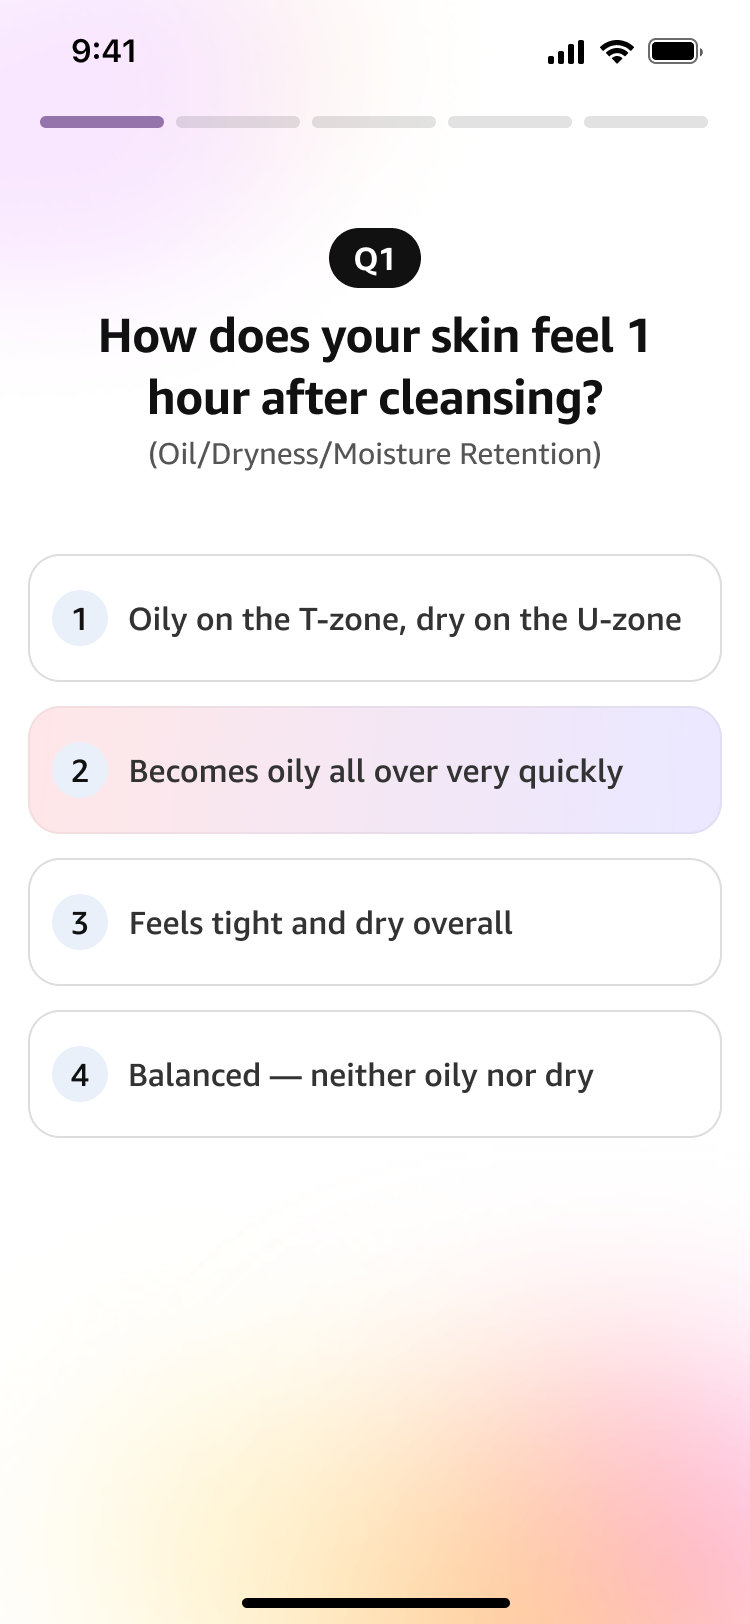The image size is (750, 1624).
Task: Click the number 1 circle badge
Action: 80,619
